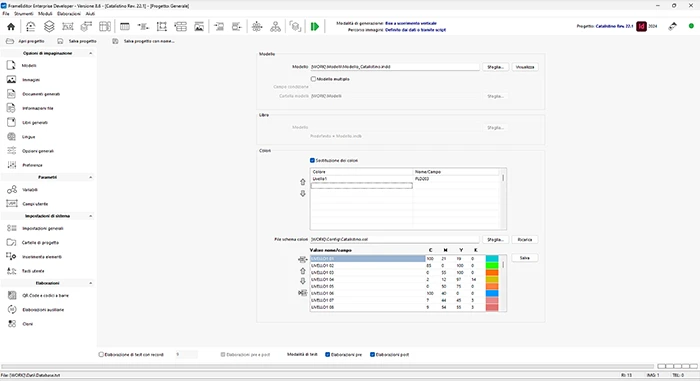Click the picture frame toolbar icon

click(199, 27)
